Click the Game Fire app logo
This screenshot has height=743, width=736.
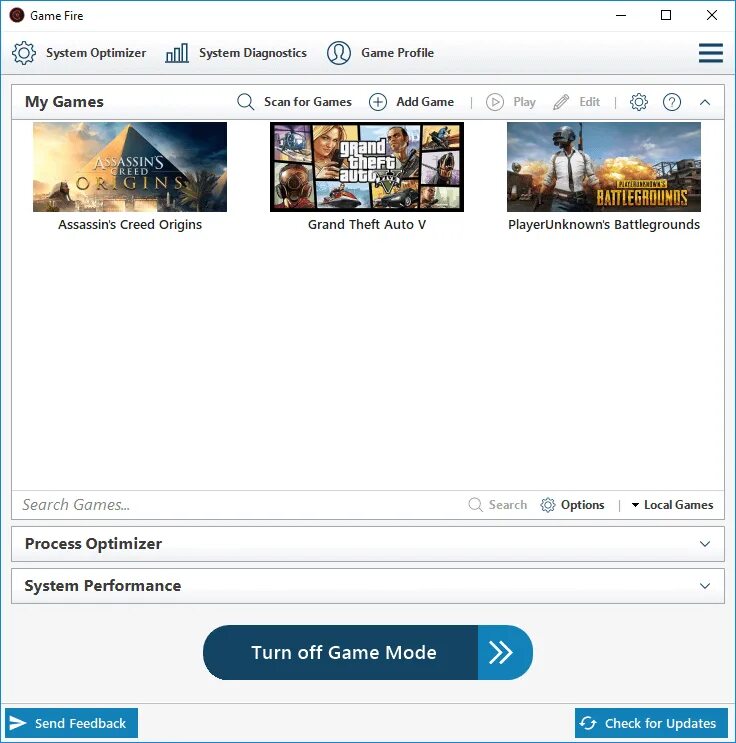click(x=17, y=16)
